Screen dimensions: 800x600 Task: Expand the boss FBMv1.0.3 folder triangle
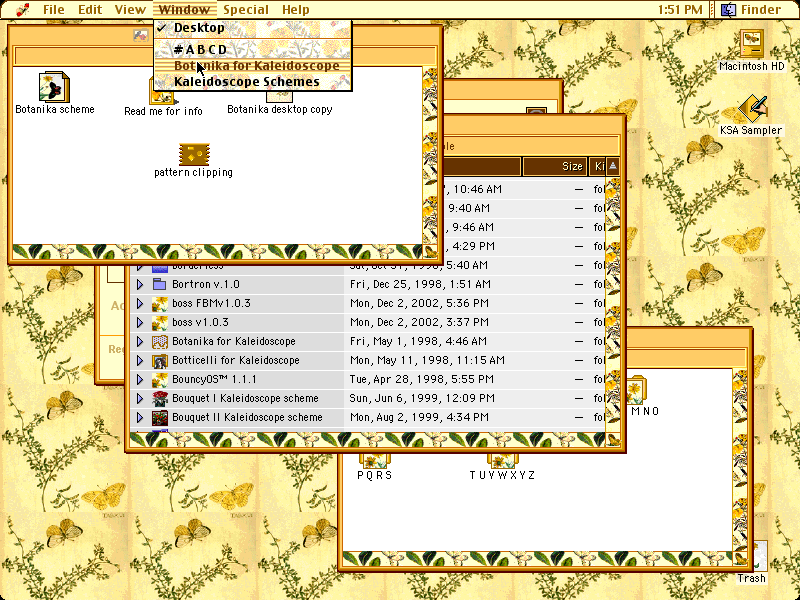[140, 304]
